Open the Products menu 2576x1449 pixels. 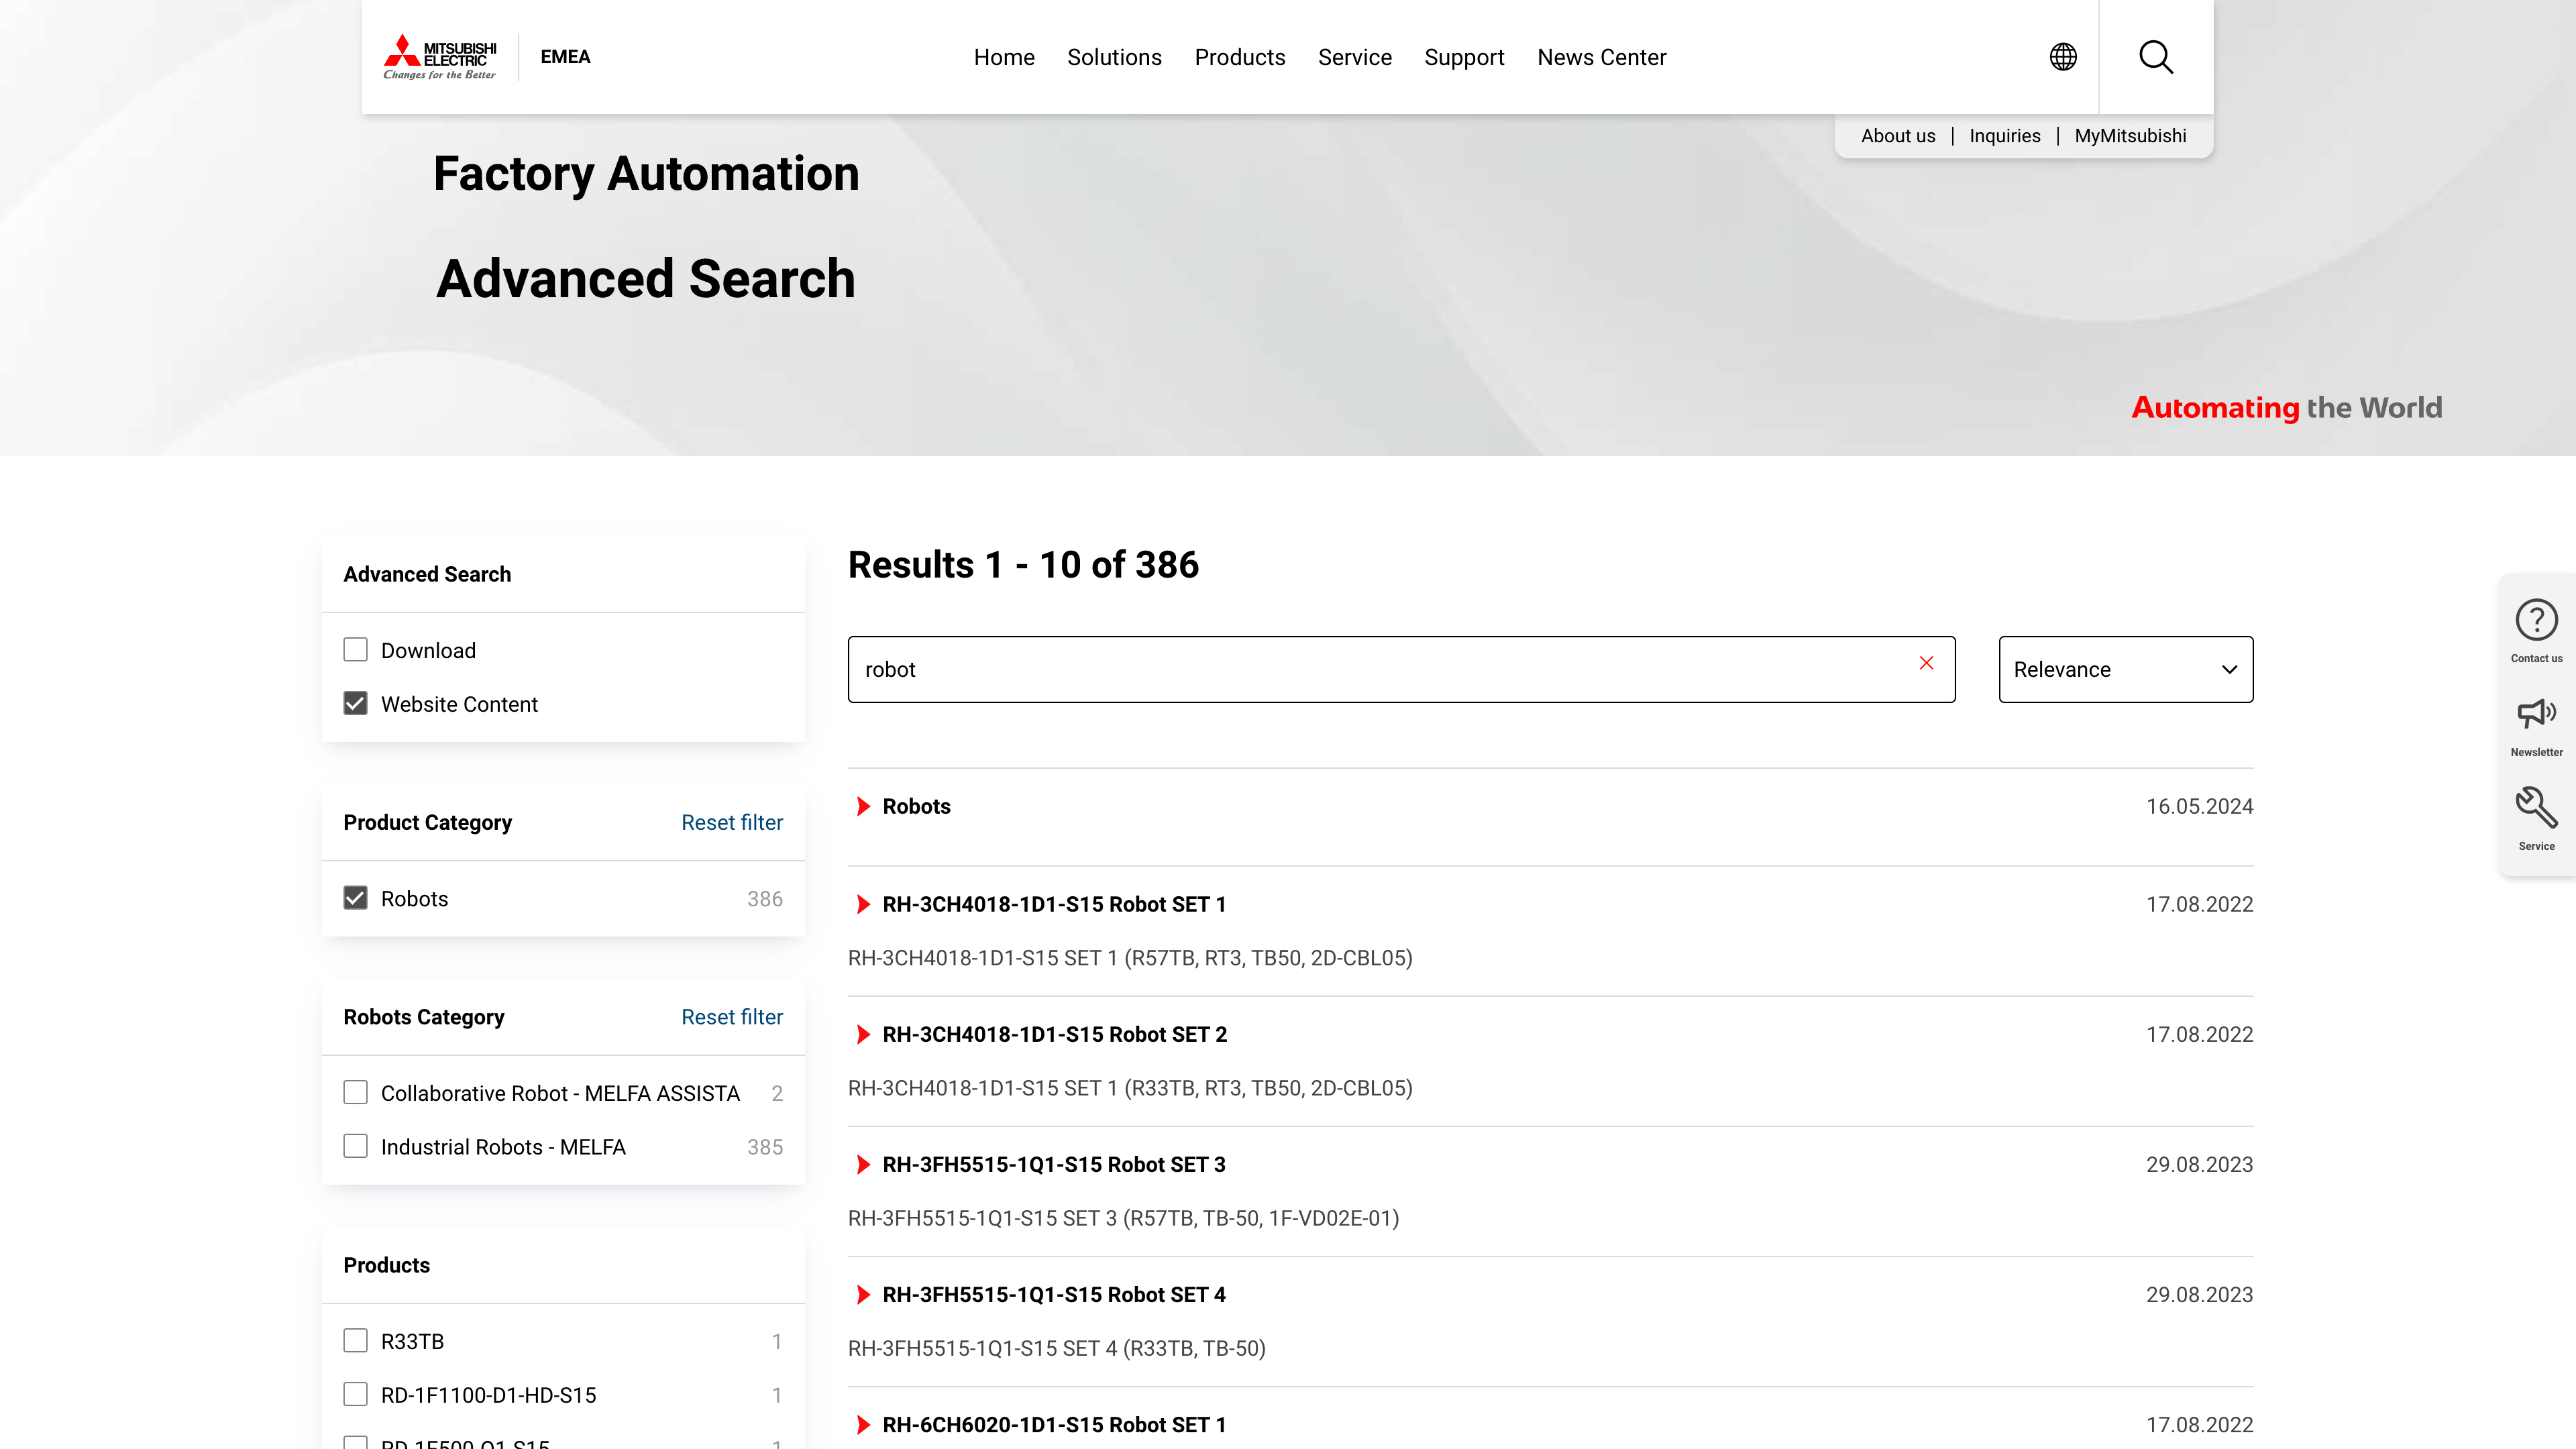pyautogui.click(x=1240, y=57)
